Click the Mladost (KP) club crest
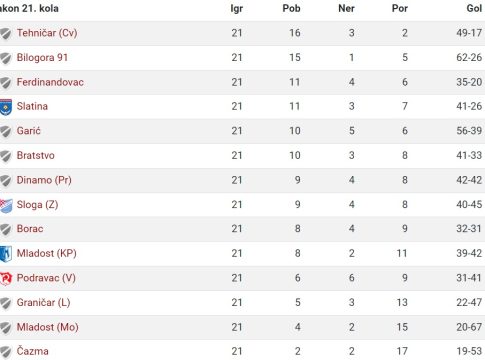Image resolution: width=485 pixels, height=360 pixels. (6, 254)
